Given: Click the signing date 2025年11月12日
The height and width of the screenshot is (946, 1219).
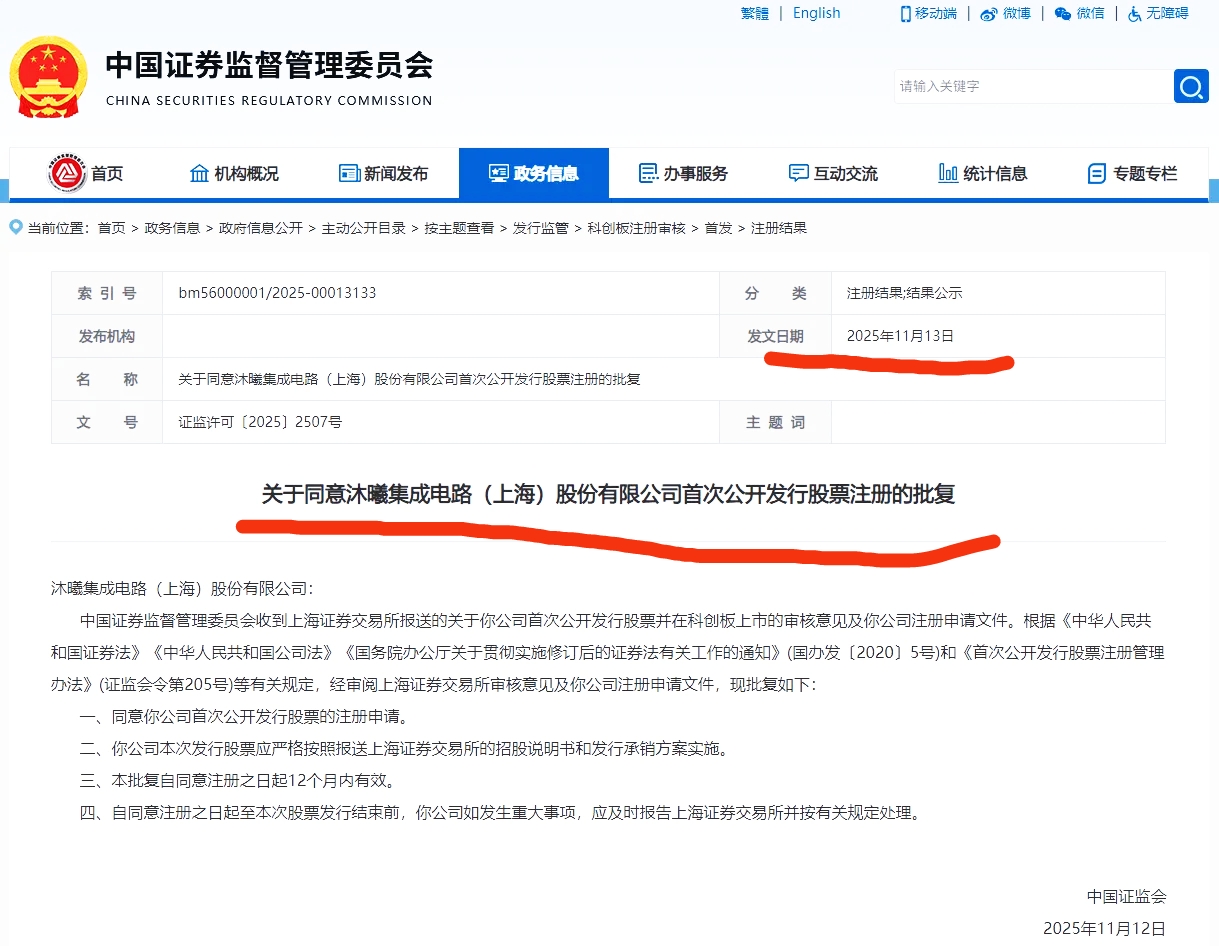Looking at the screenshot, I should (1104, 928).
